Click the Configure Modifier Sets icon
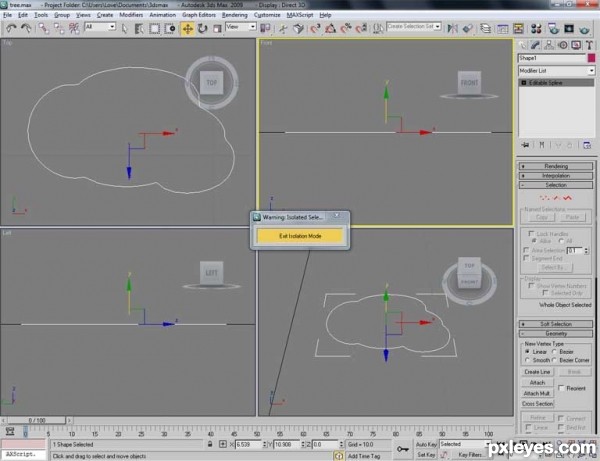Viewport: 600px width, 461px height. [587, 145]
